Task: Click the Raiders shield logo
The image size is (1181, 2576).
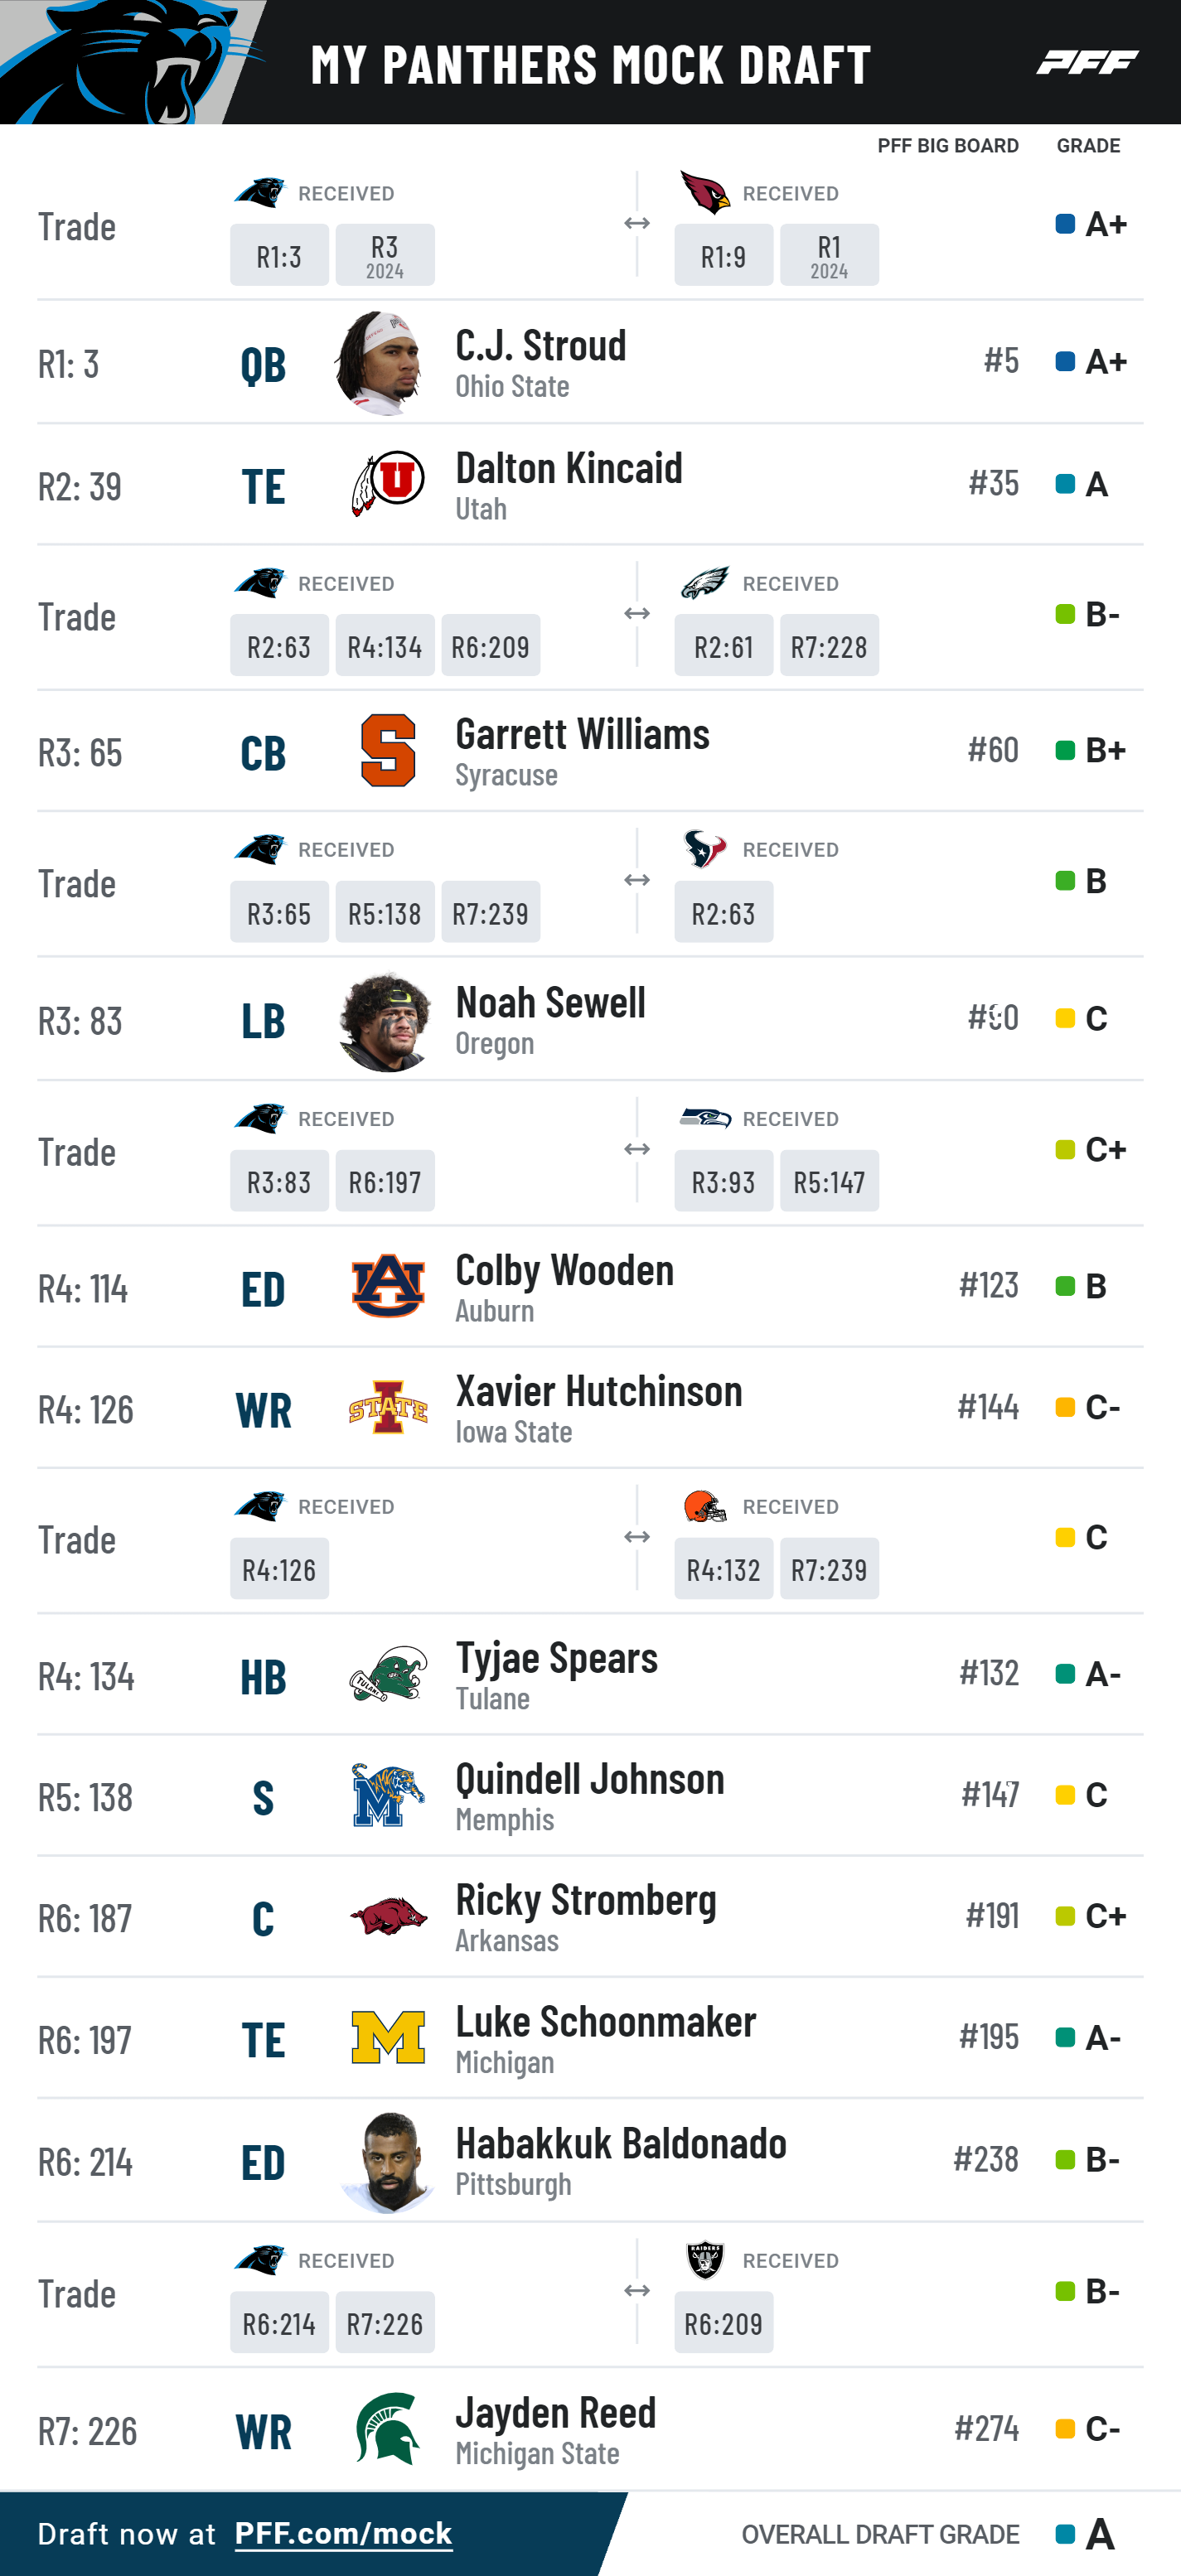Action: coord(705,2259)
